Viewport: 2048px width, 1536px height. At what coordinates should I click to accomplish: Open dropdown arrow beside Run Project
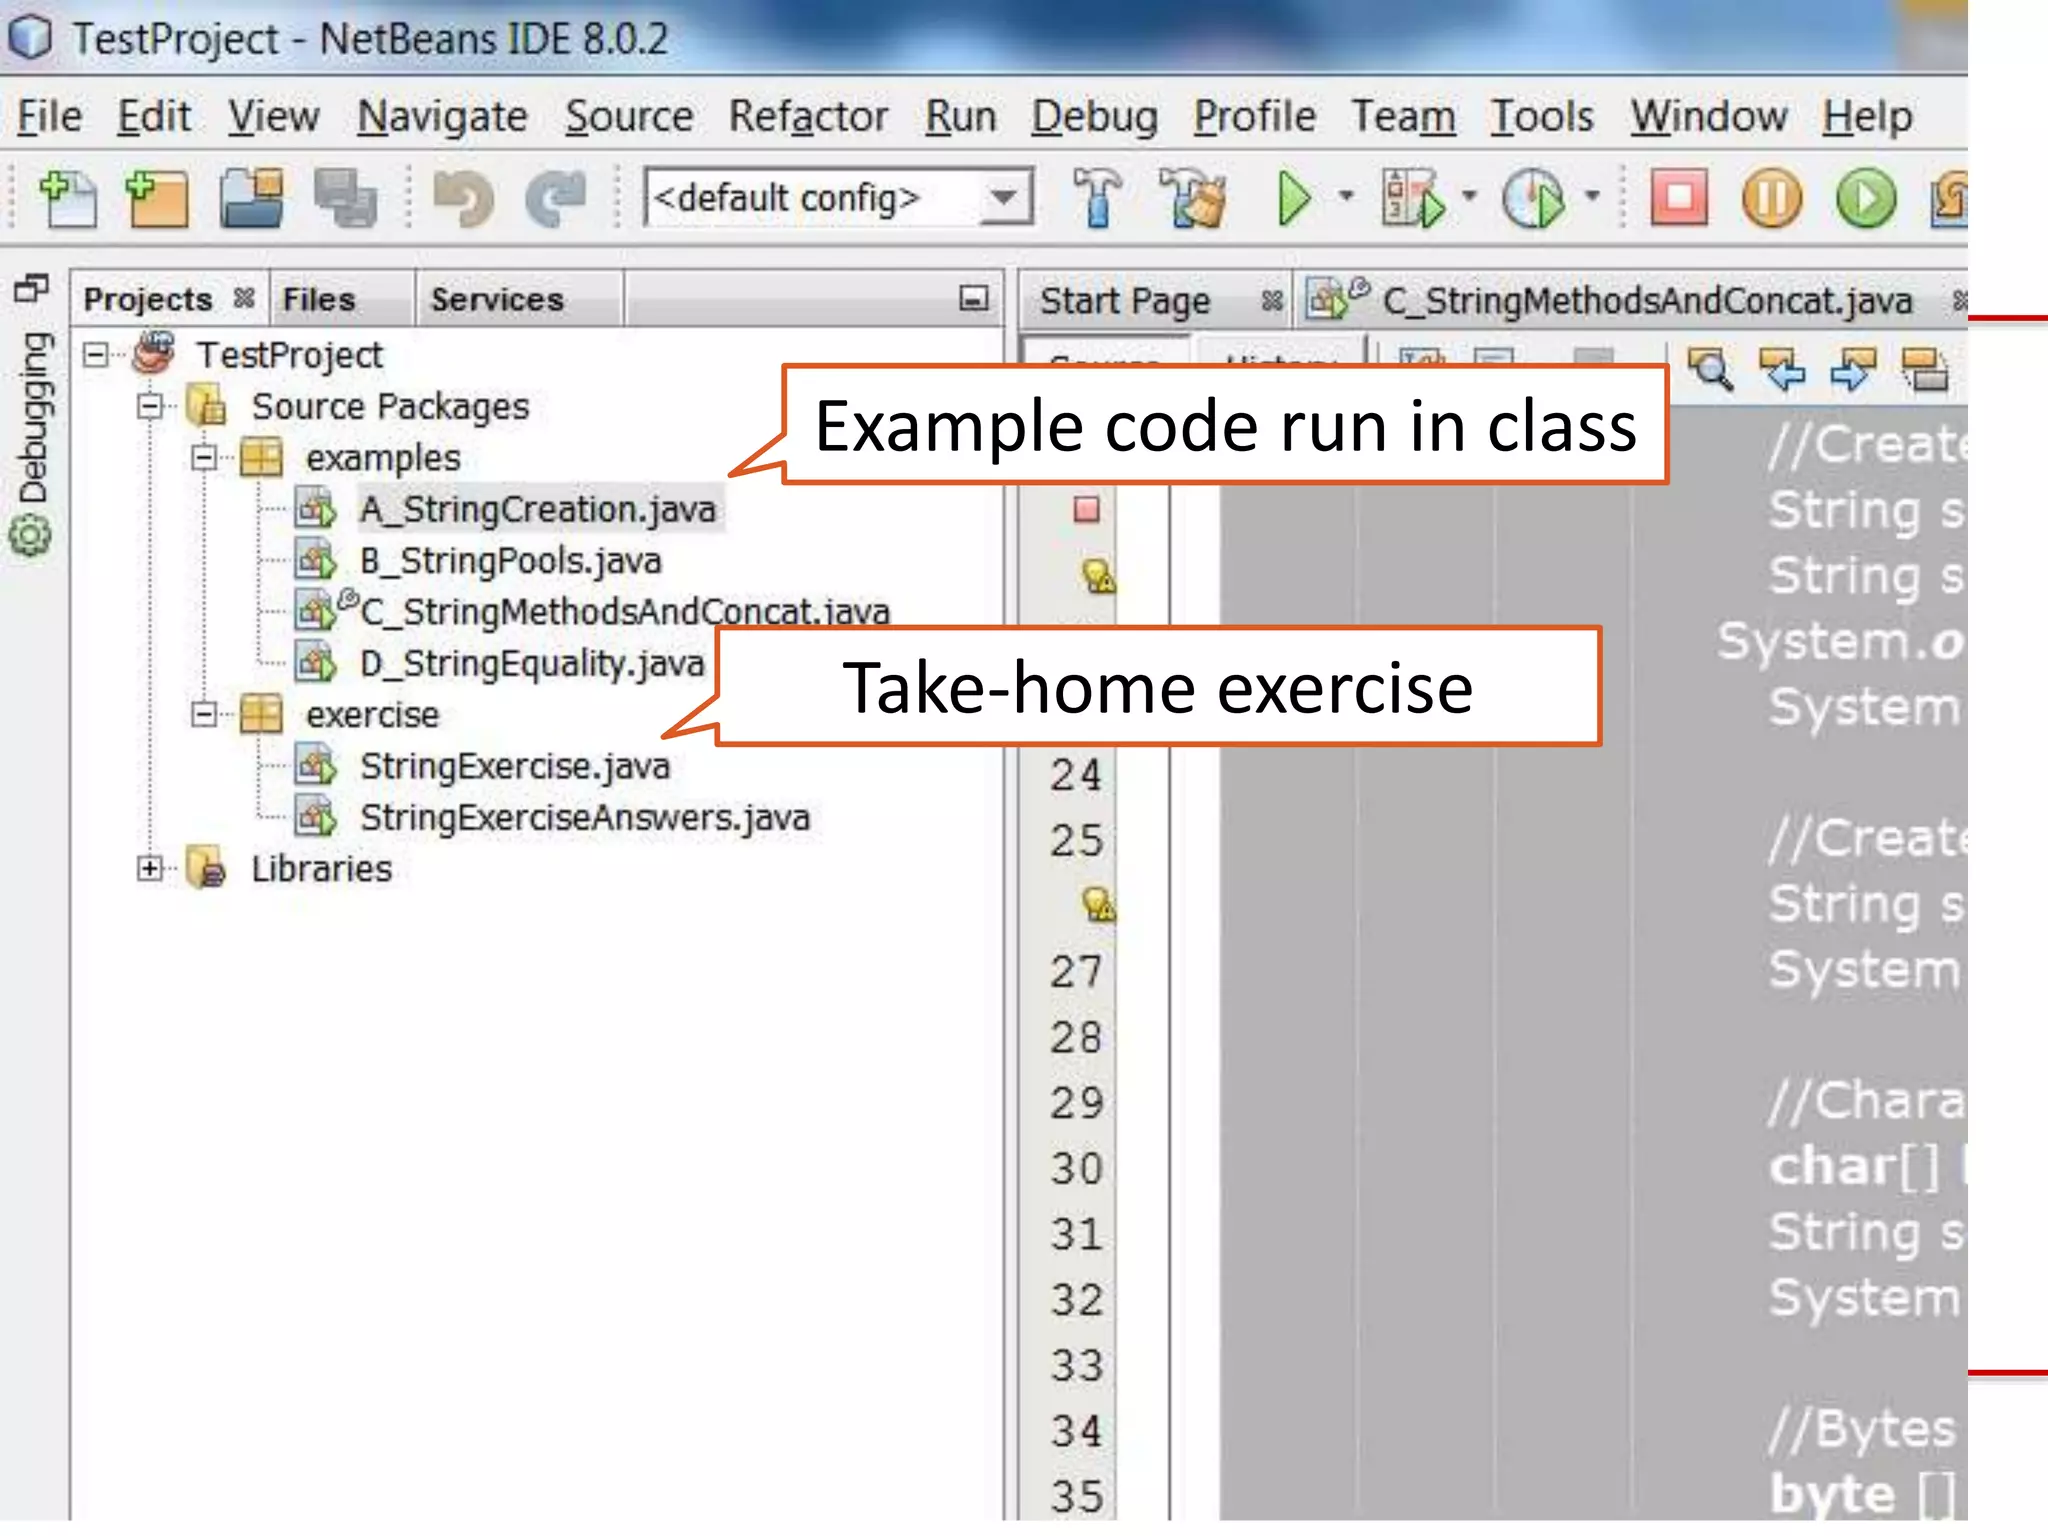coord(1346,196)
